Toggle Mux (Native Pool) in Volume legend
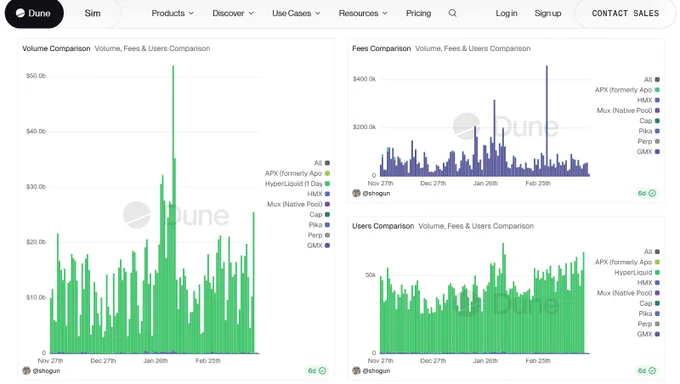This screenshot has width=680, height=384. 299,204
